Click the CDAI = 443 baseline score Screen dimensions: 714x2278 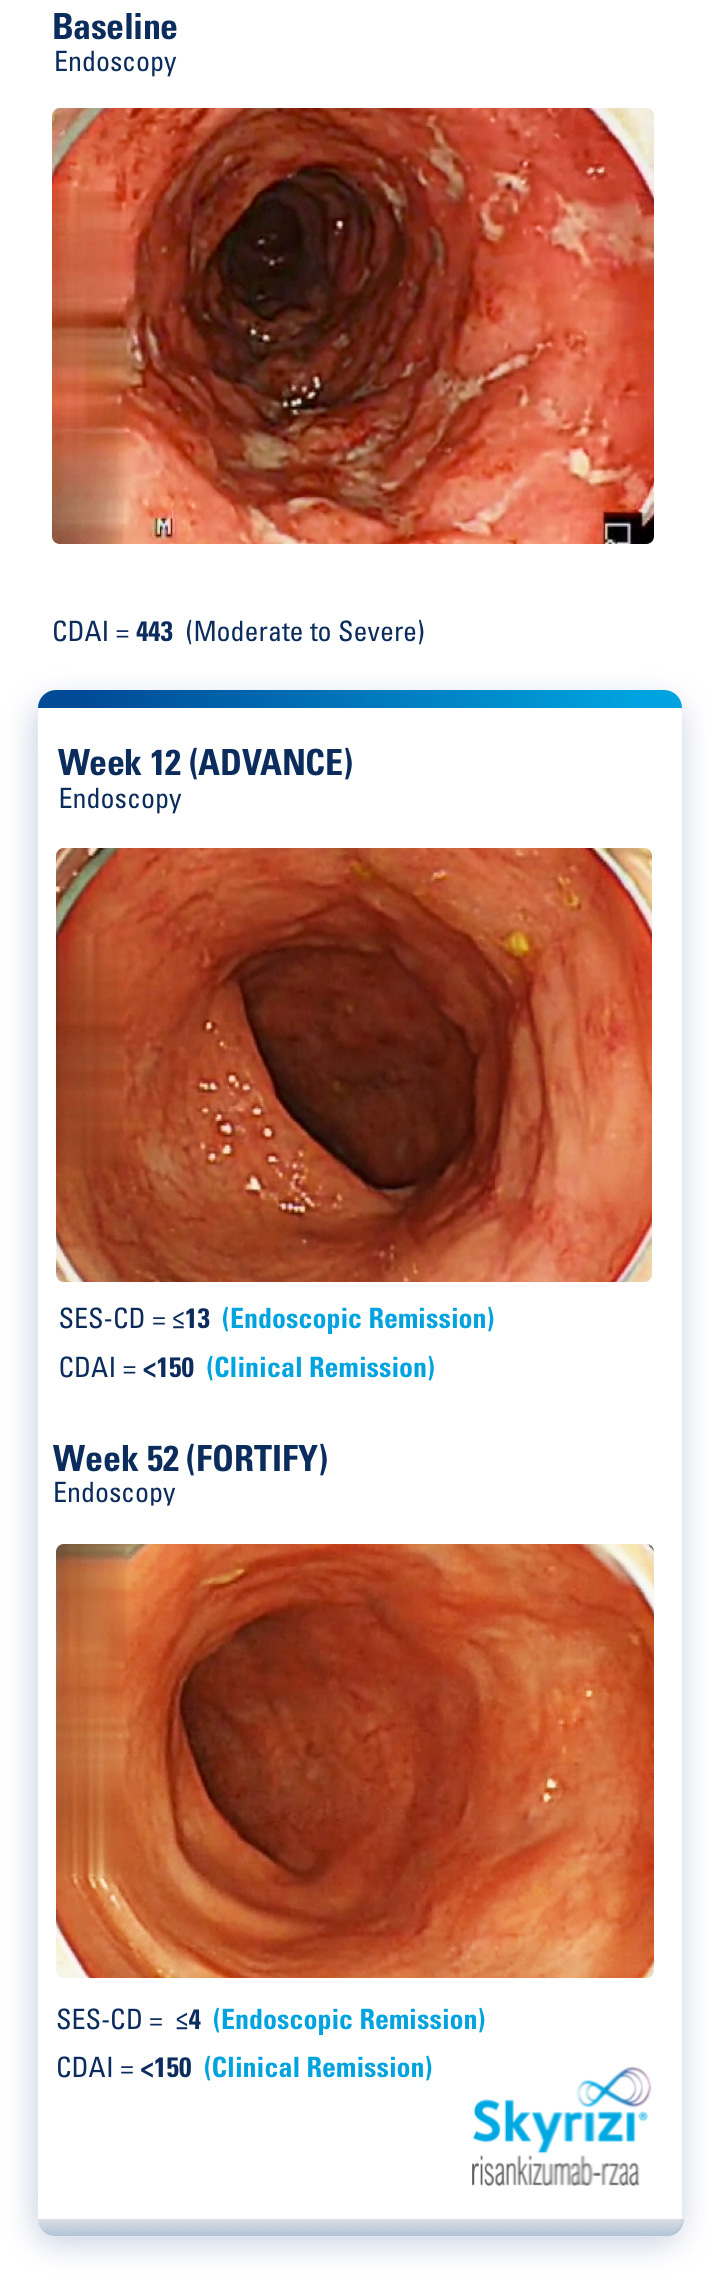click(113, 632)
